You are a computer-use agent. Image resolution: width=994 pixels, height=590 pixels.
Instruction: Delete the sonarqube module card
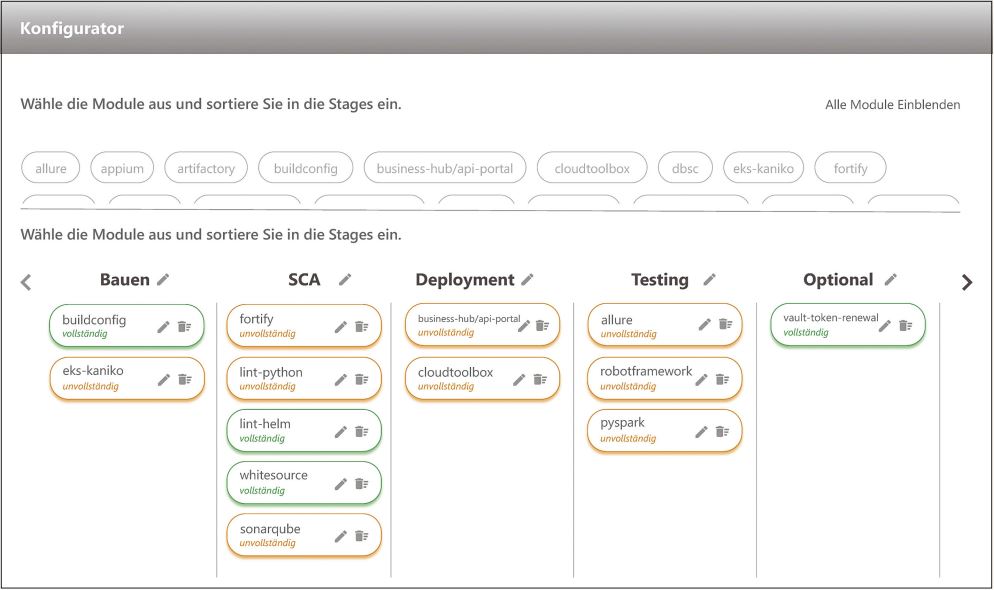coord(362,536)
